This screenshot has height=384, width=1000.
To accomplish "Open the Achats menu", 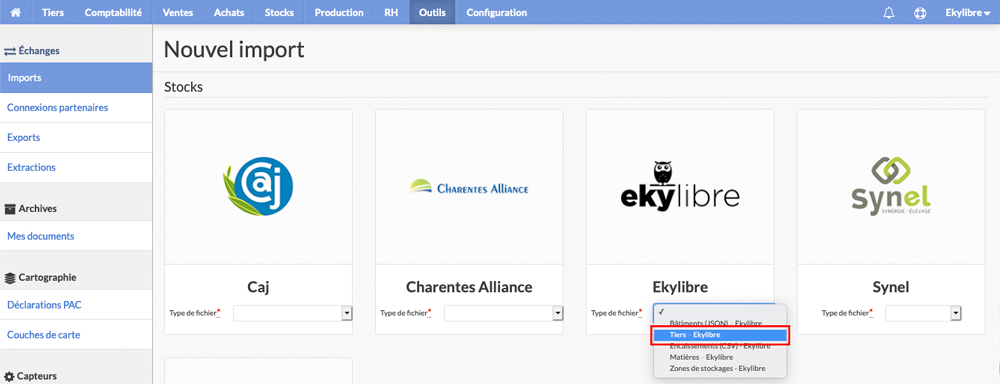I will coord(229,12).
